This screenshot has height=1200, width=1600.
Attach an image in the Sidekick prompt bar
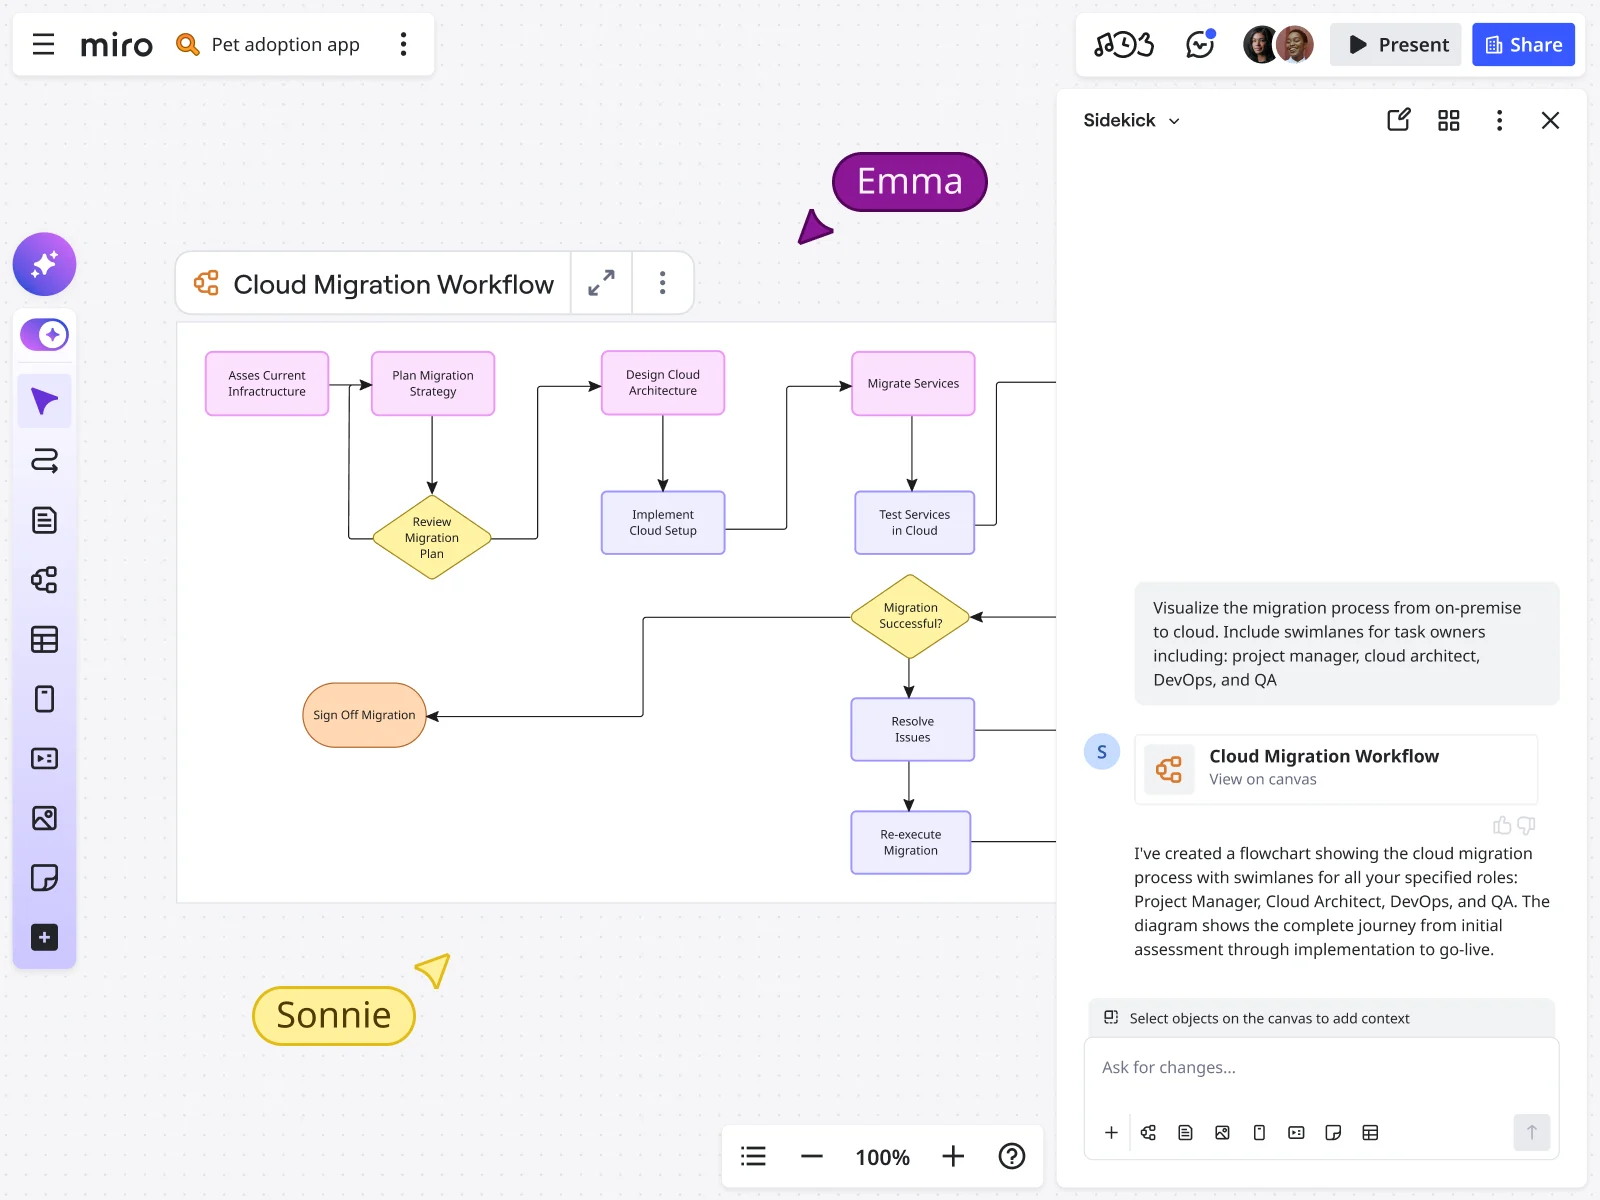pos(1221,1132)
